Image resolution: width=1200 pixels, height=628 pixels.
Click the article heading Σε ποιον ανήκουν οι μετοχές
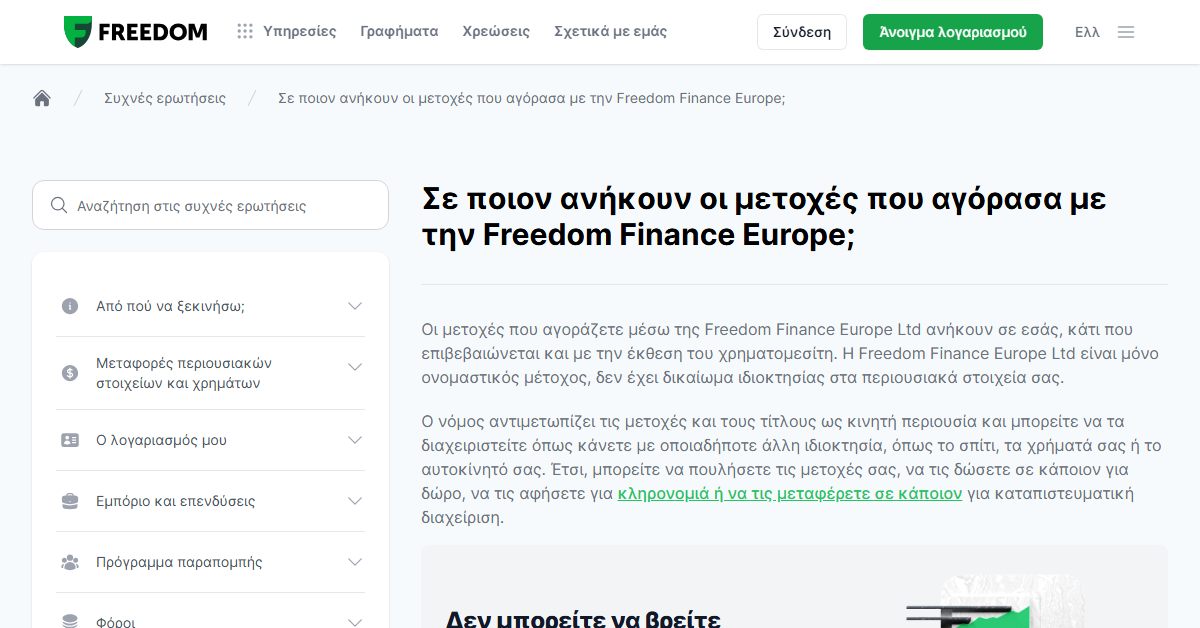click(x=764, y=217)
